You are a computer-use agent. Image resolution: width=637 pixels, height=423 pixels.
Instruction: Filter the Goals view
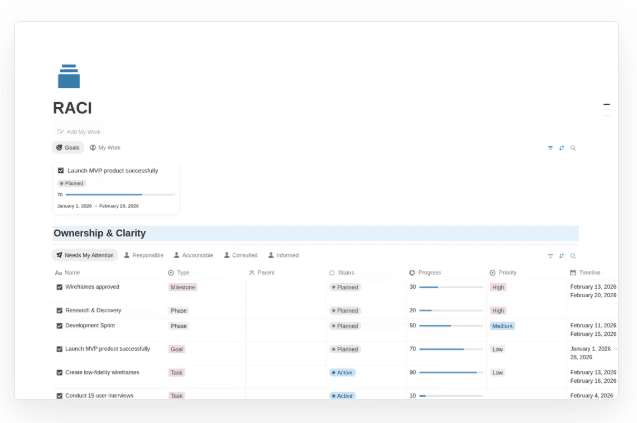click(550, 148)
